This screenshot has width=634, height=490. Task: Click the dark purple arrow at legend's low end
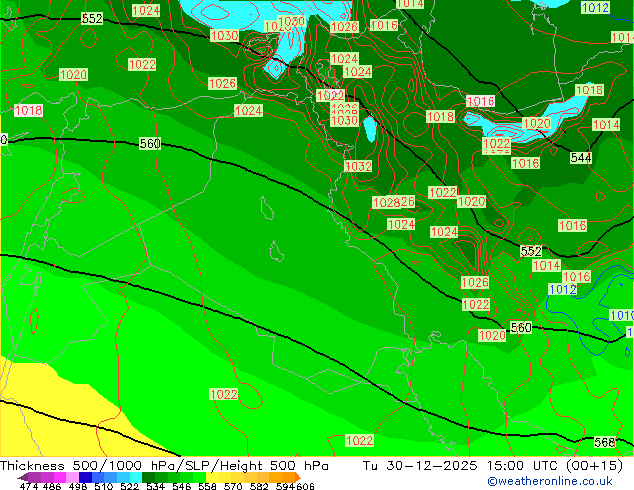pos(23,477)
